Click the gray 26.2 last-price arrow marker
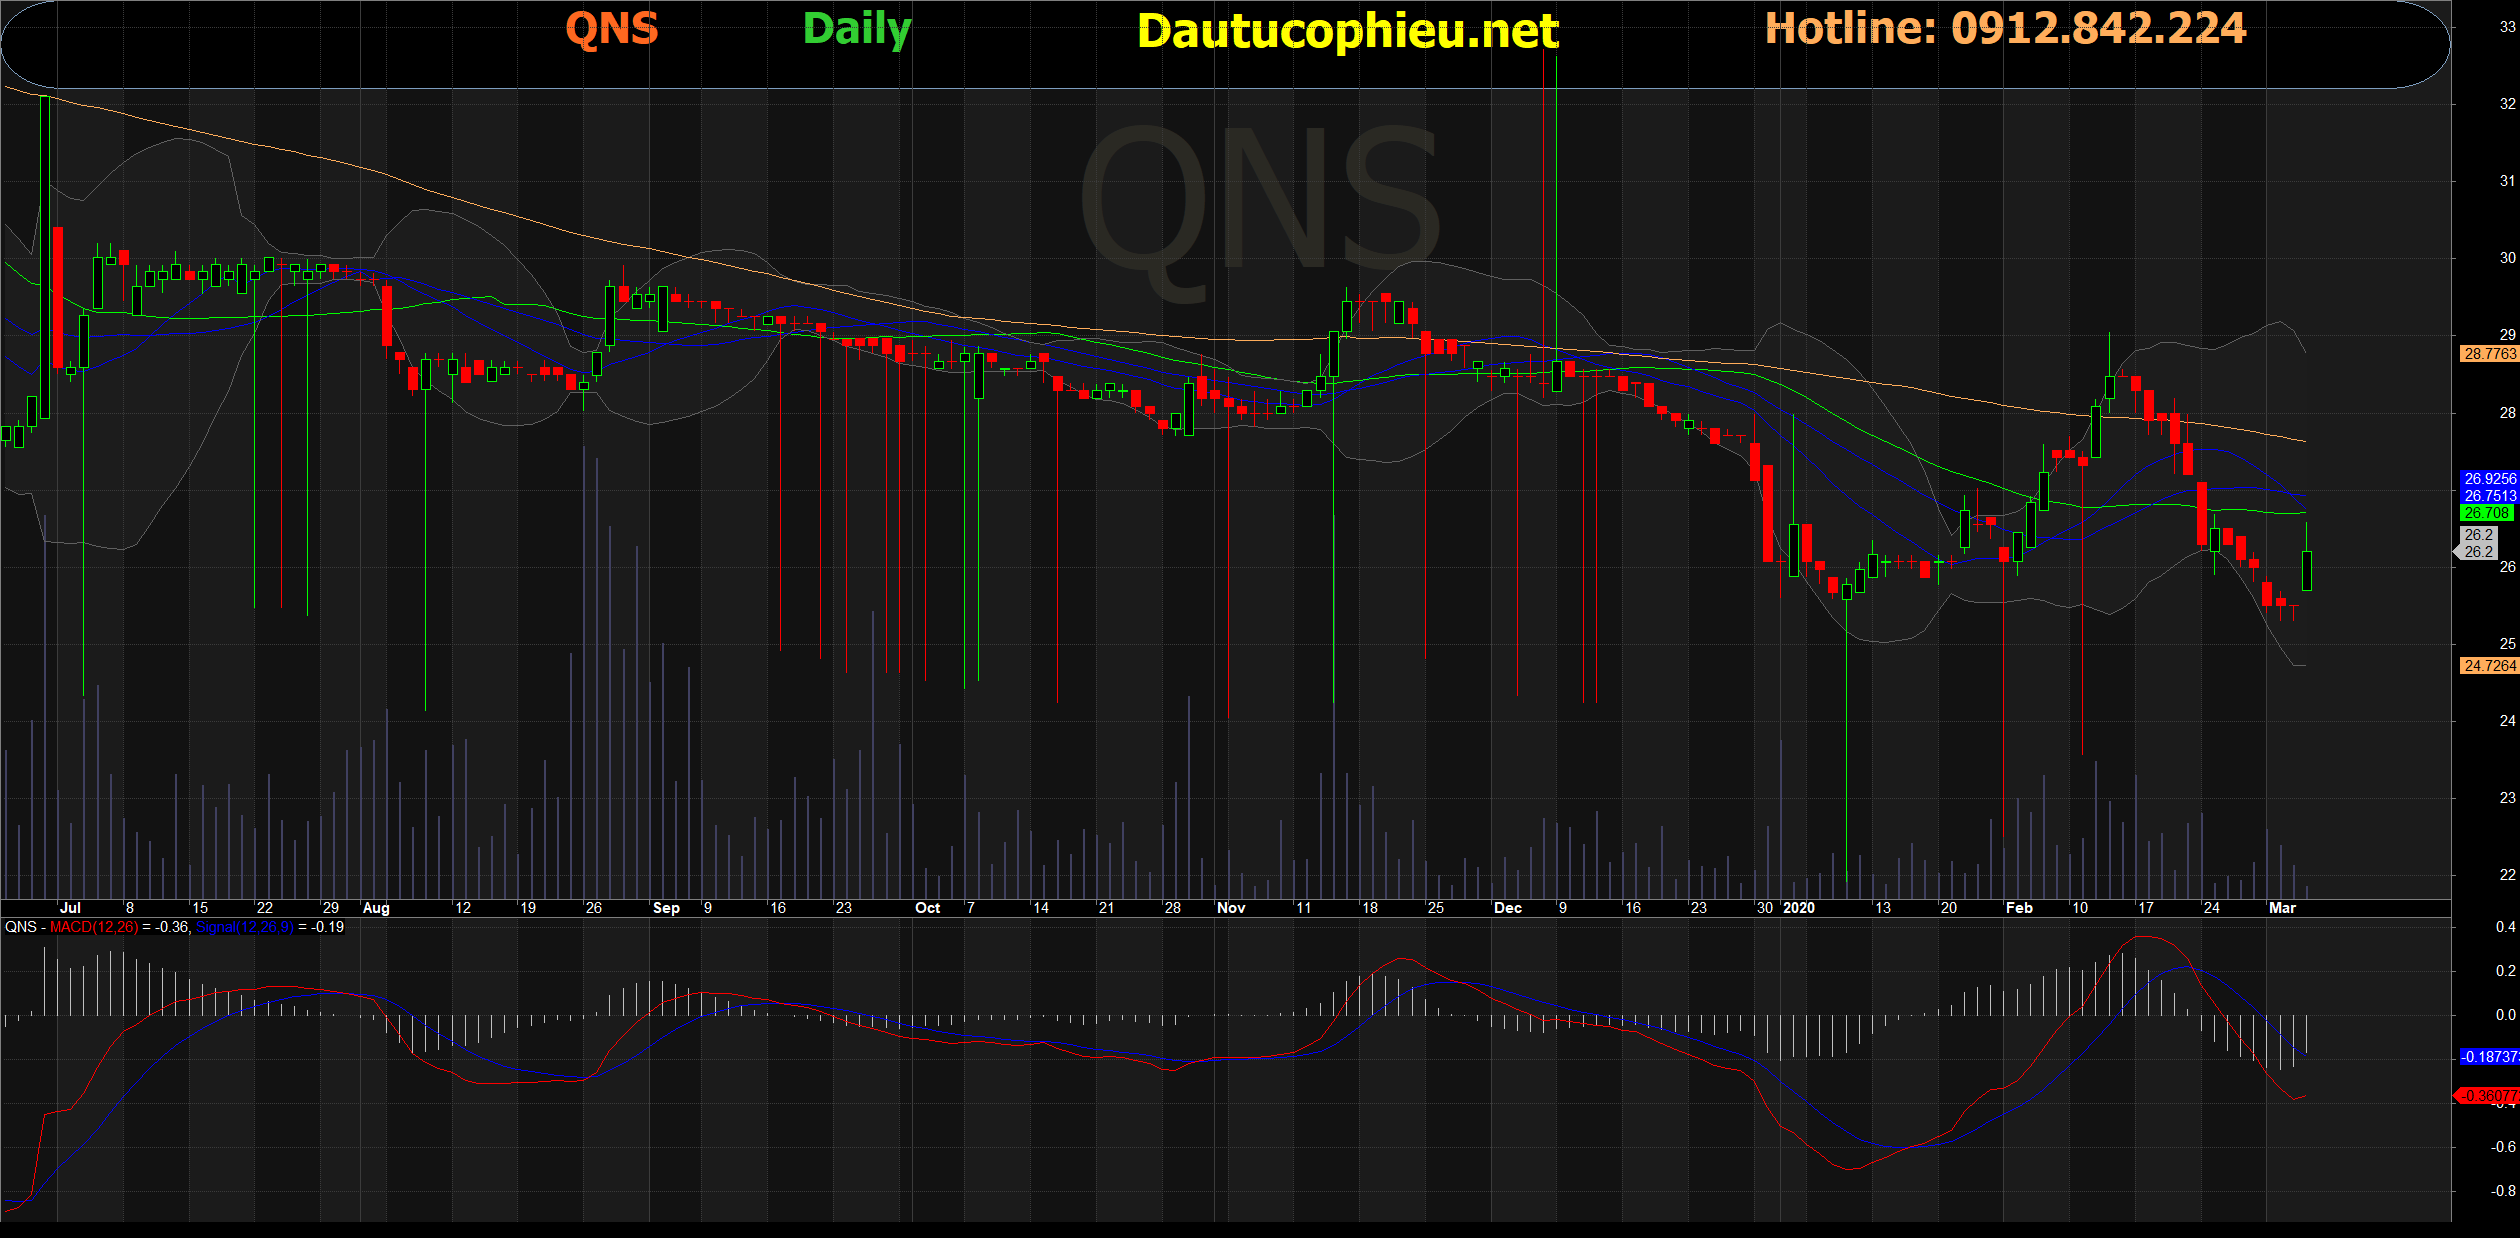The width and height of the screenshot is (2520, 1238). click(x=2477, y=543)
